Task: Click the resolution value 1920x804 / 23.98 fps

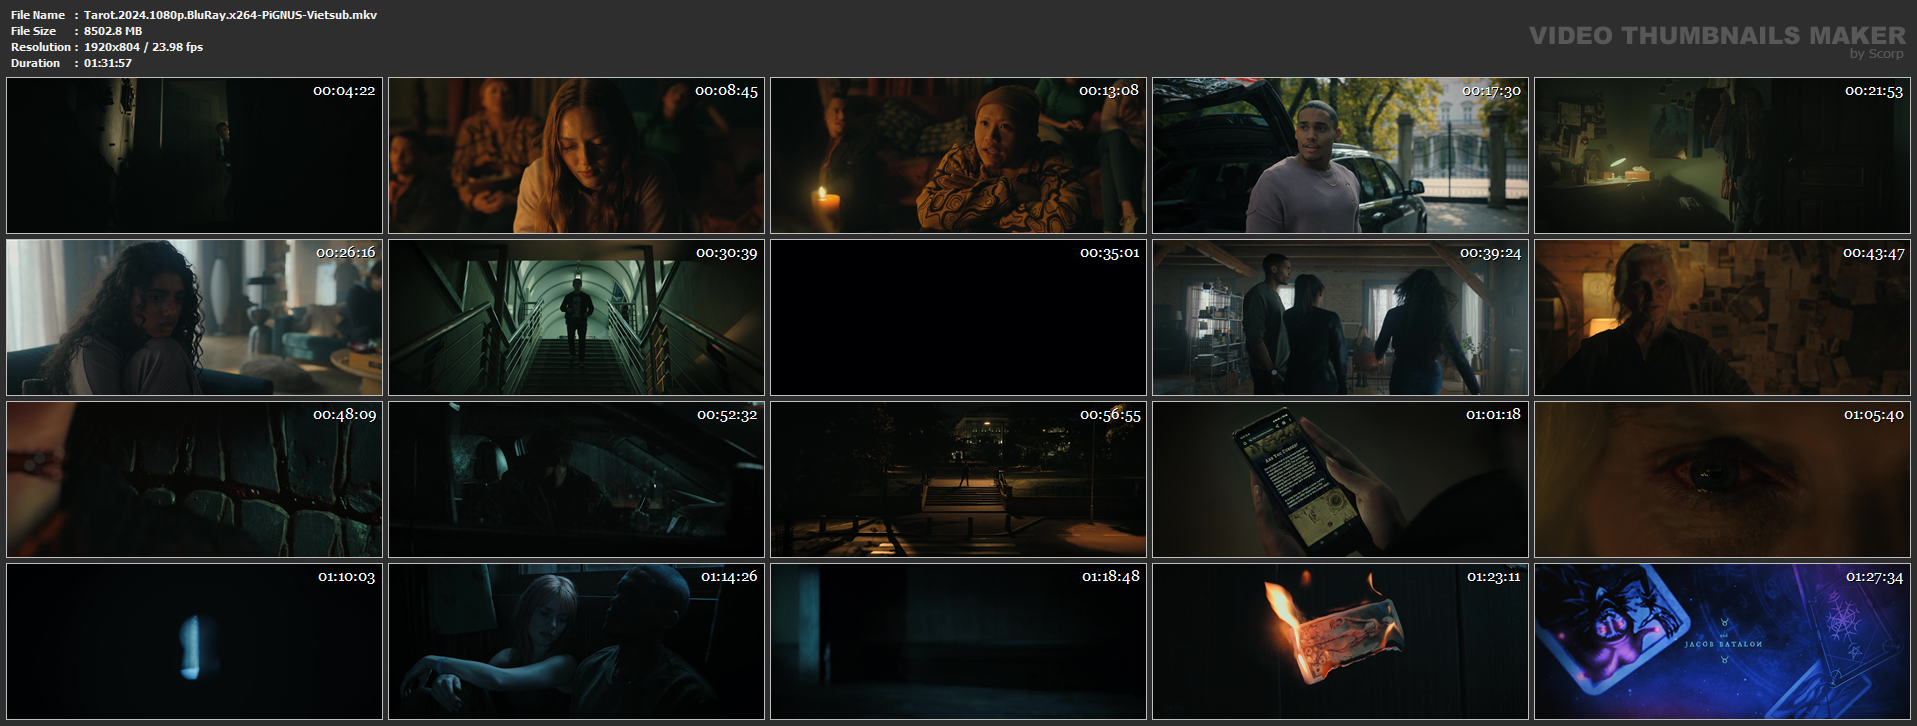Action: pos(143,47)
